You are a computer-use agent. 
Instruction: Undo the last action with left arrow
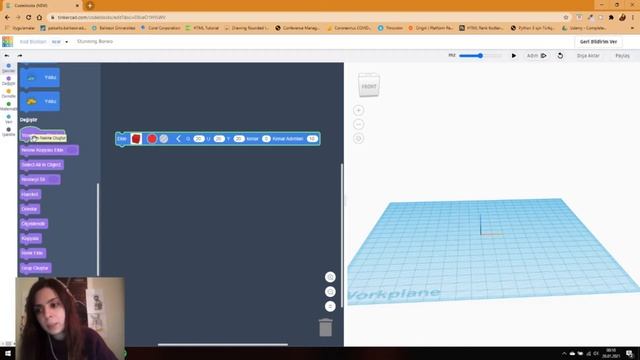click(7, 56)
